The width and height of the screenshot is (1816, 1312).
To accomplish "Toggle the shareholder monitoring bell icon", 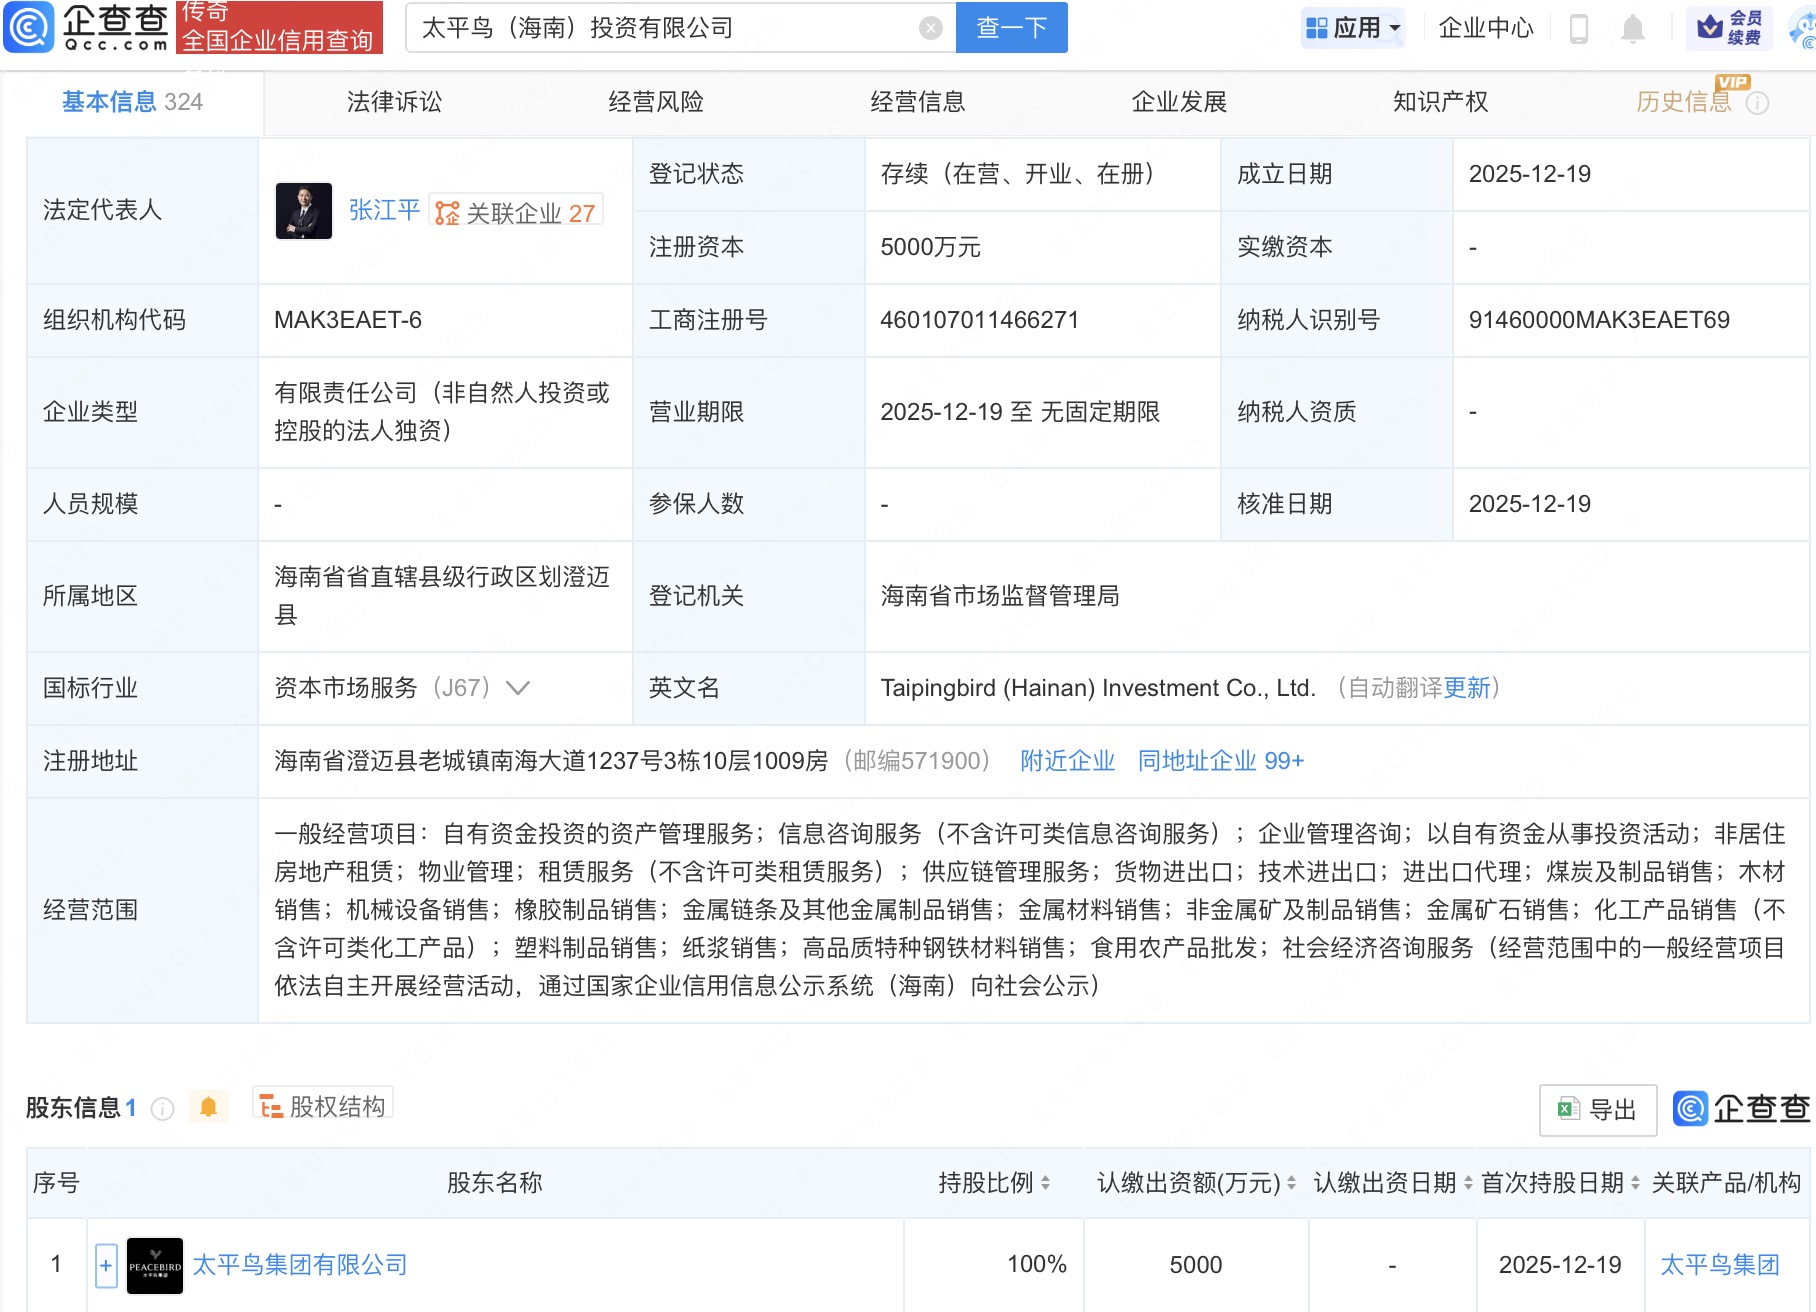I will (208, 1107).
